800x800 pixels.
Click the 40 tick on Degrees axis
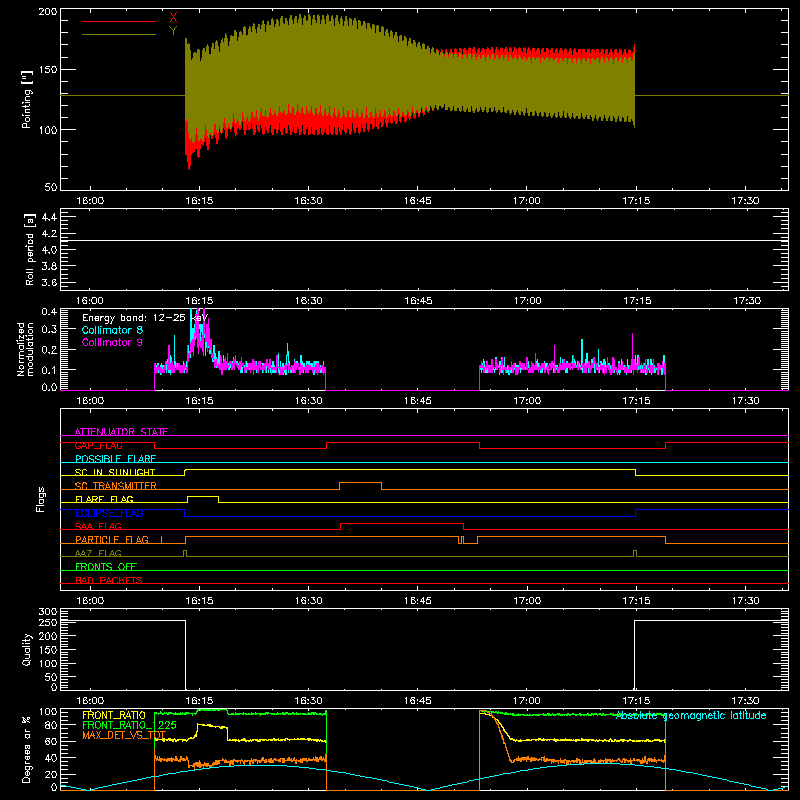tap(51, 758)
